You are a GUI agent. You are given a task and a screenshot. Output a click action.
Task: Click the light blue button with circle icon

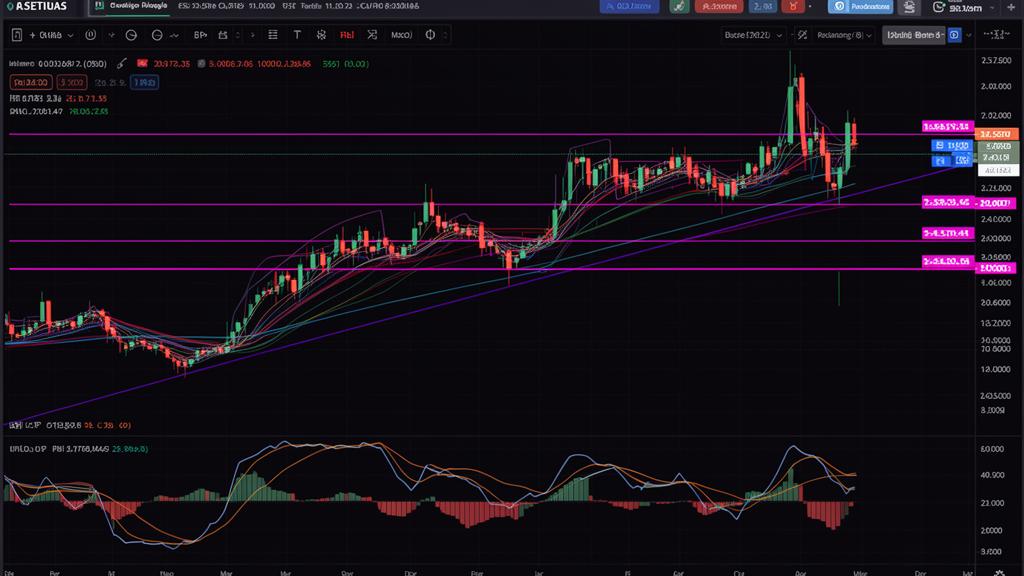coord(861,7)
